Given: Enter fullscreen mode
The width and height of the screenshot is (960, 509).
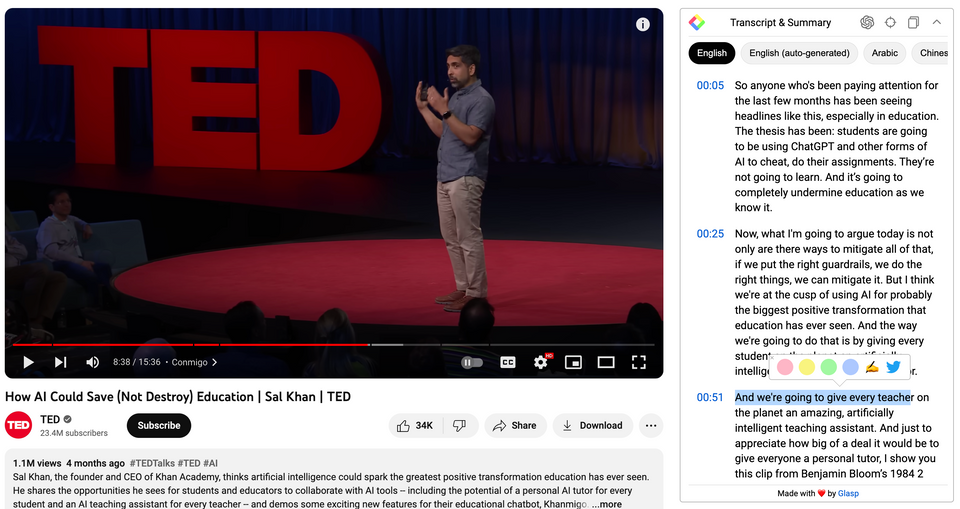Looking at the screenshot, I should coord(639,363).
